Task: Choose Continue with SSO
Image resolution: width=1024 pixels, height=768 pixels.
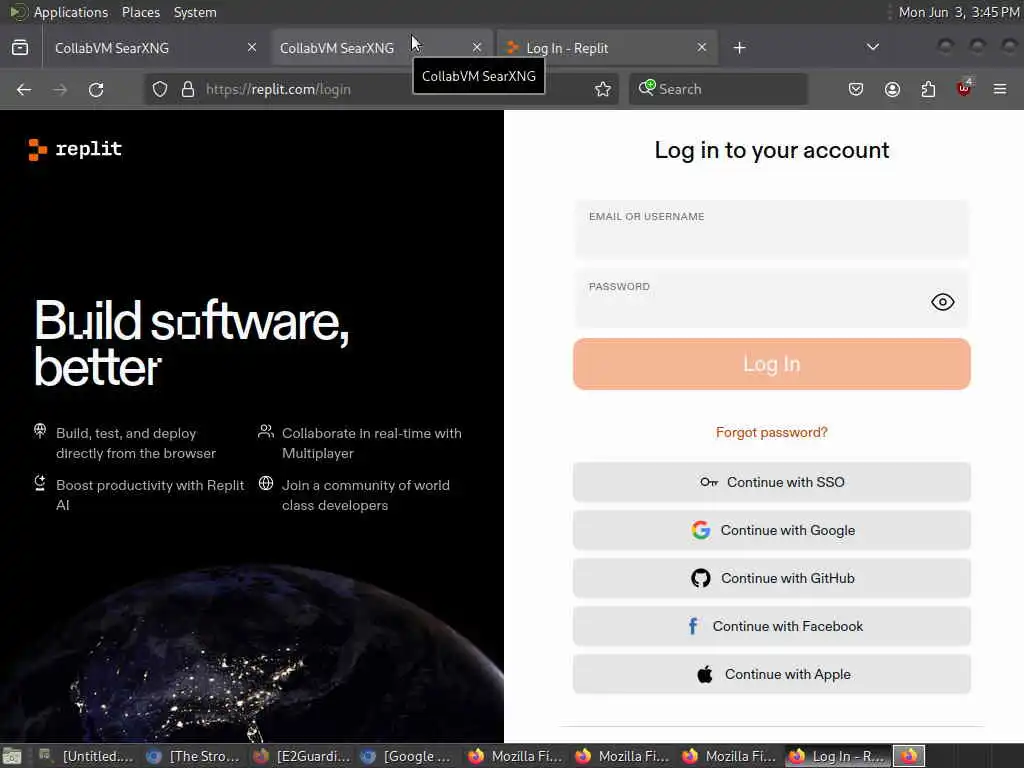Action: [771, 482]
